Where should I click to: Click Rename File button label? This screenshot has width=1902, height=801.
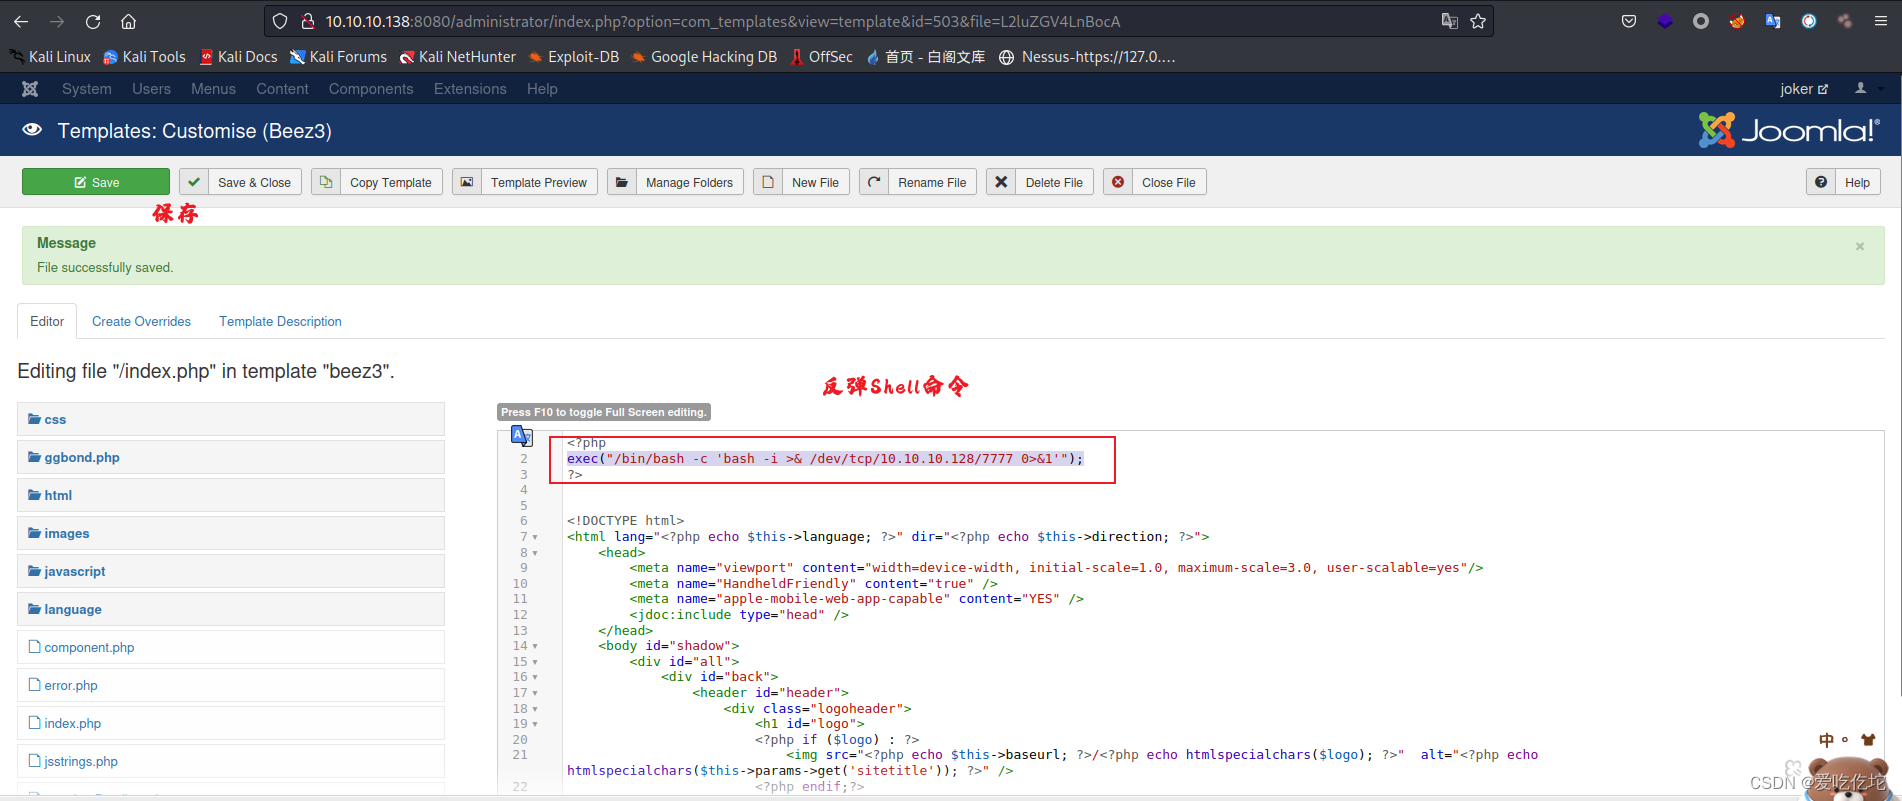click(932, 183)
